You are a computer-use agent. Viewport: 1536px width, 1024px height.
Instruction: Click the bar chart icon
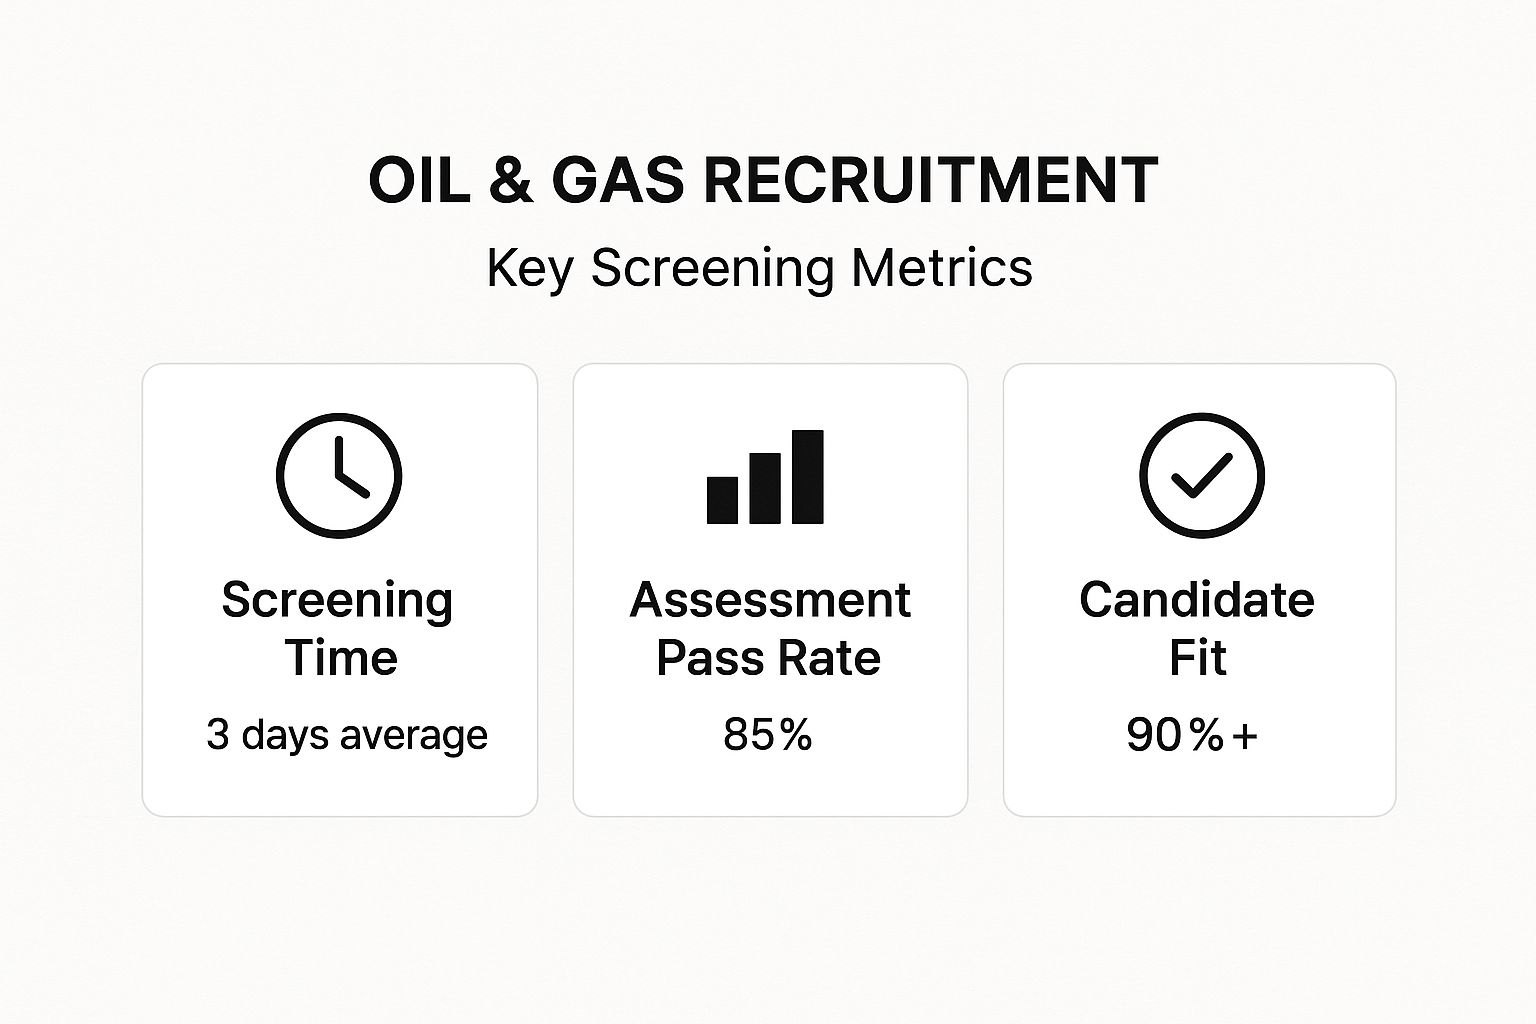click(x=765, y=478)
